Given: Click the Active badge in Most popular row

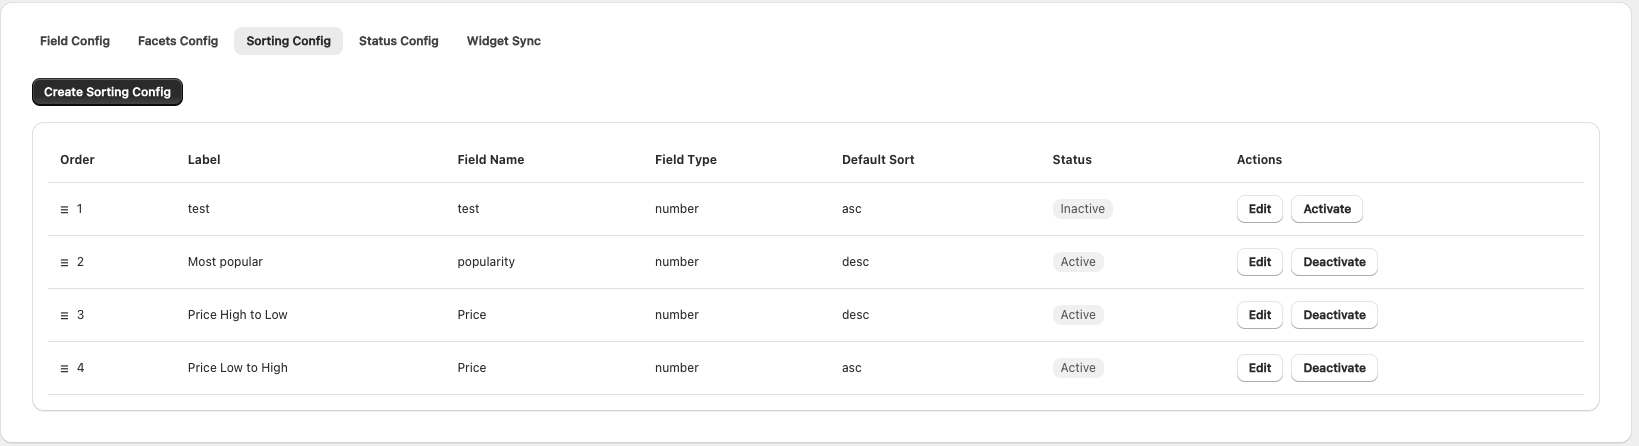Looking at the screenshot, I should tap(1078, 262).
